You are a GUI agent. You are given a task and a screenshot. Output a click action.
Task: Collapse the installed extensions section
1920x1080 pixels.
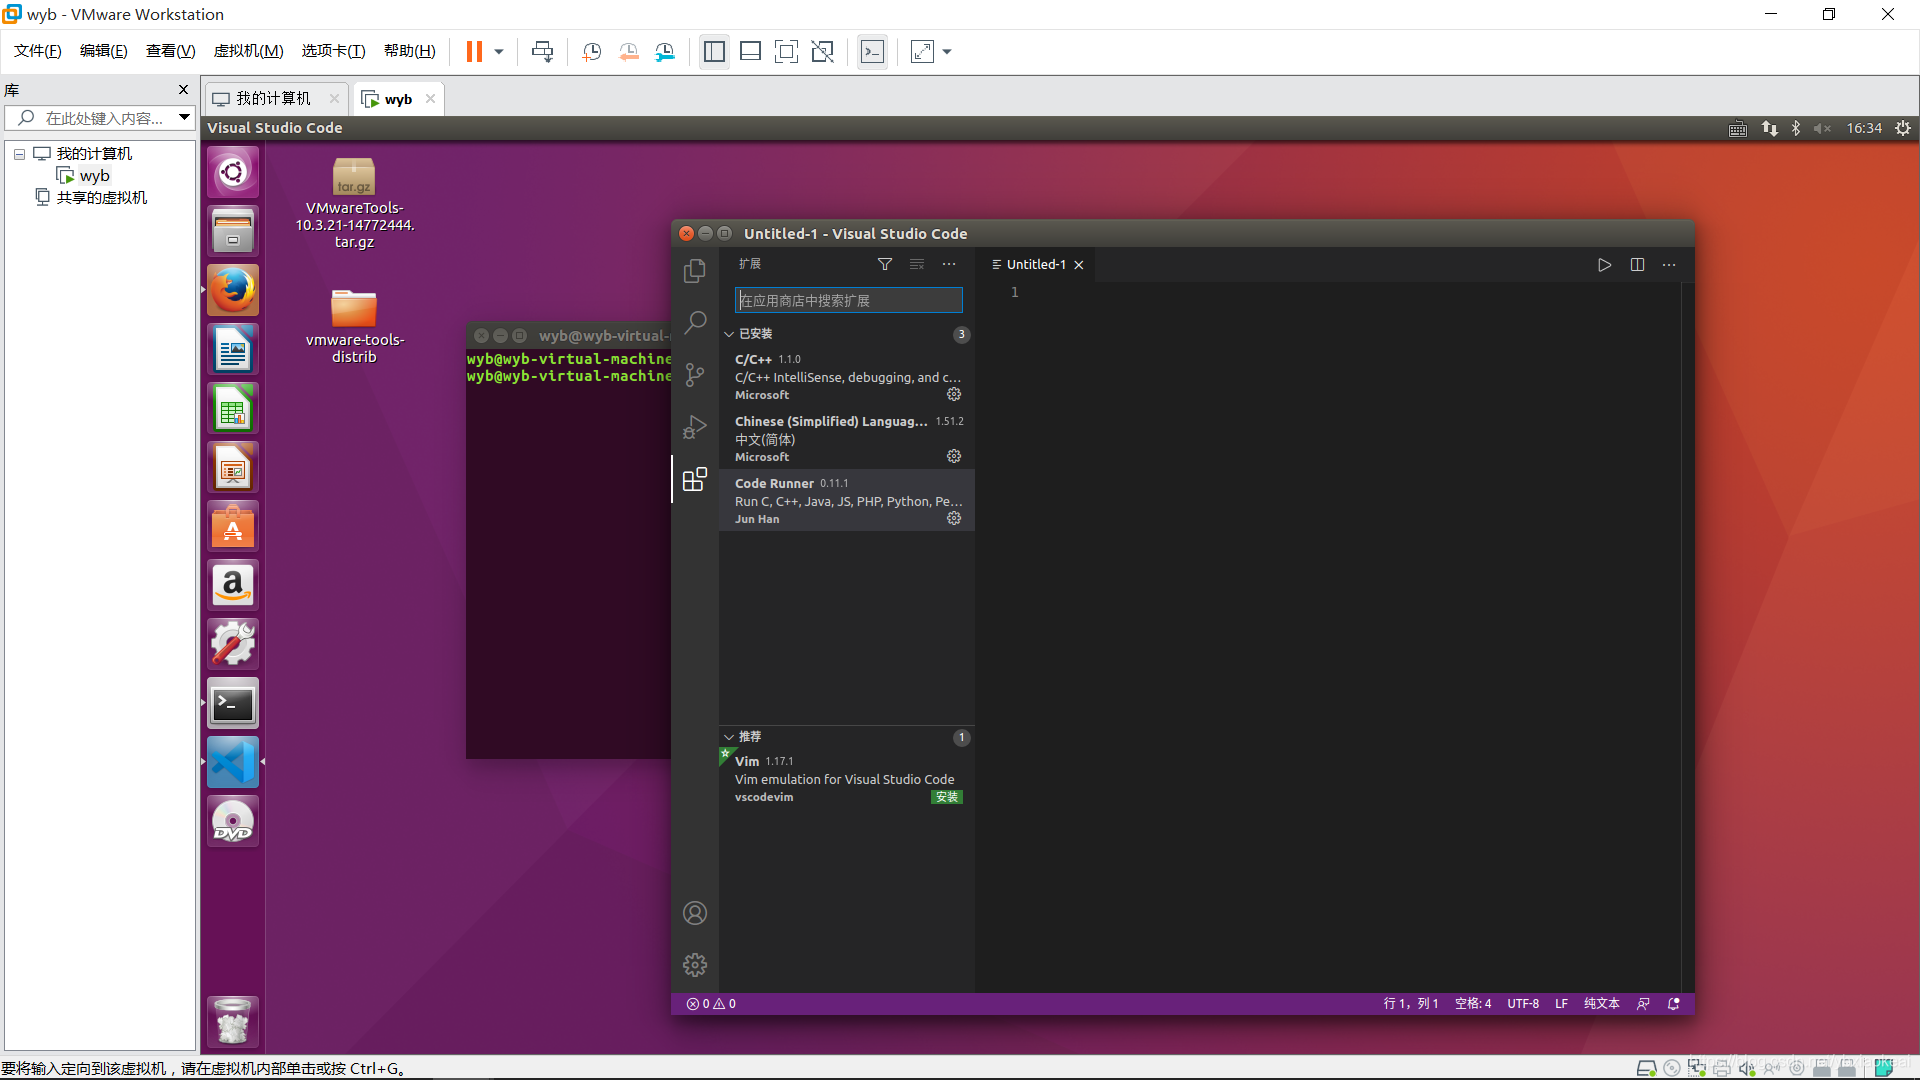(729, 334)
